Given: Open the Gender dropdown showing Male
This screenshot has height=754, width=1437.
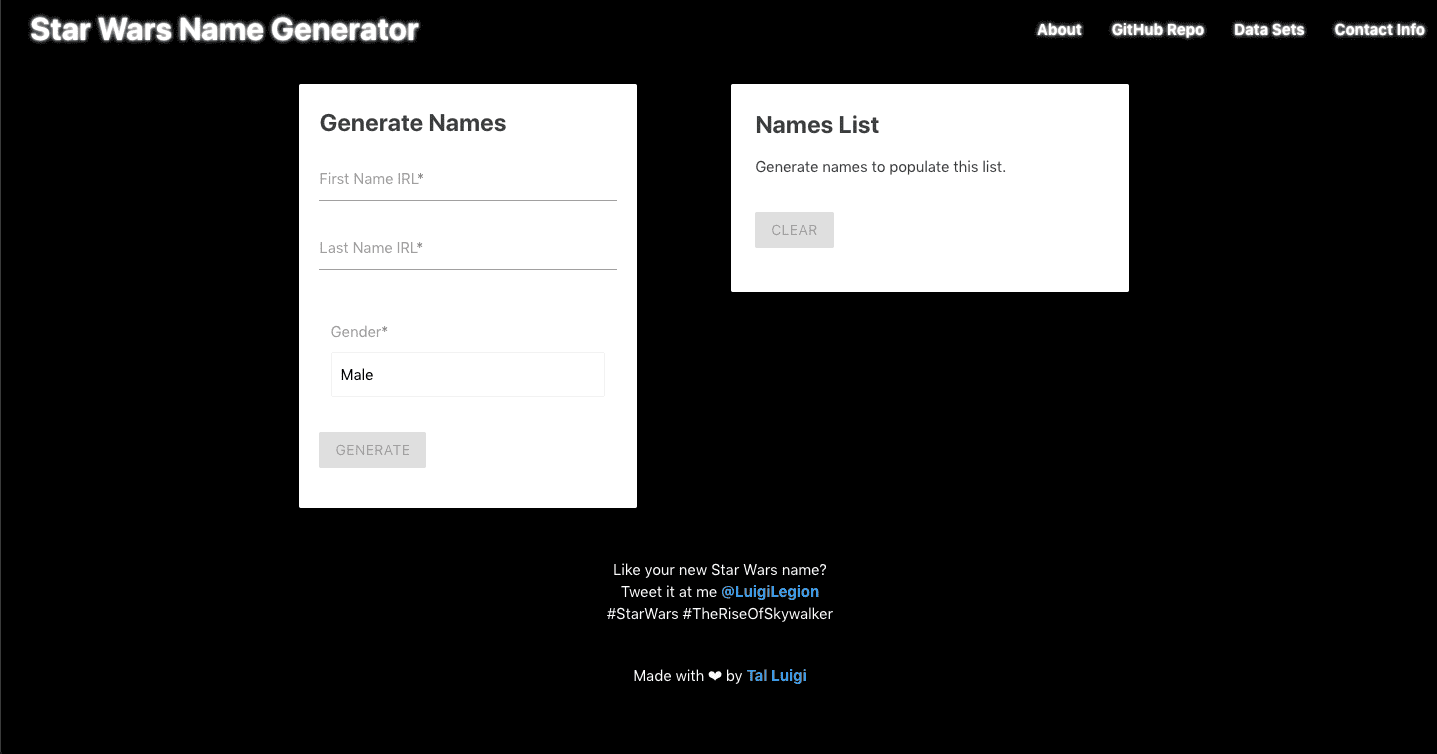Looking at the screenshot, I should pyautogui.click(x=468, y=375).
